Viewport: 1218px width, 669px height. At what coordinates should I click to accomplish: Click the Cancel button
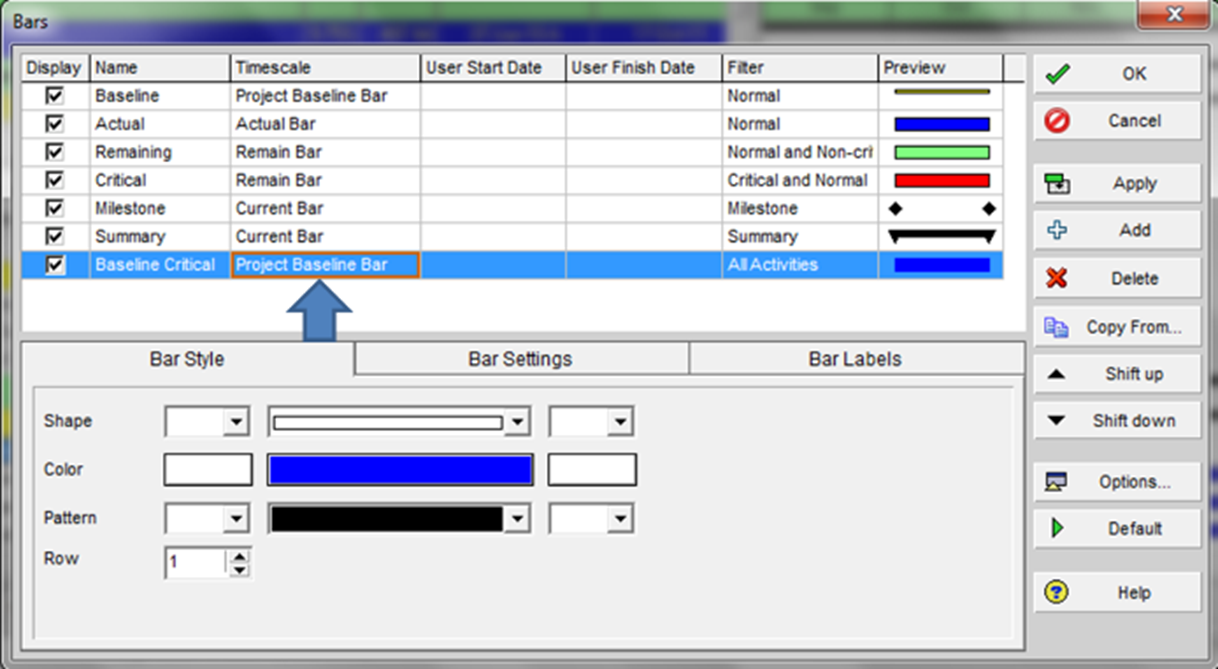click(1117, 121)
